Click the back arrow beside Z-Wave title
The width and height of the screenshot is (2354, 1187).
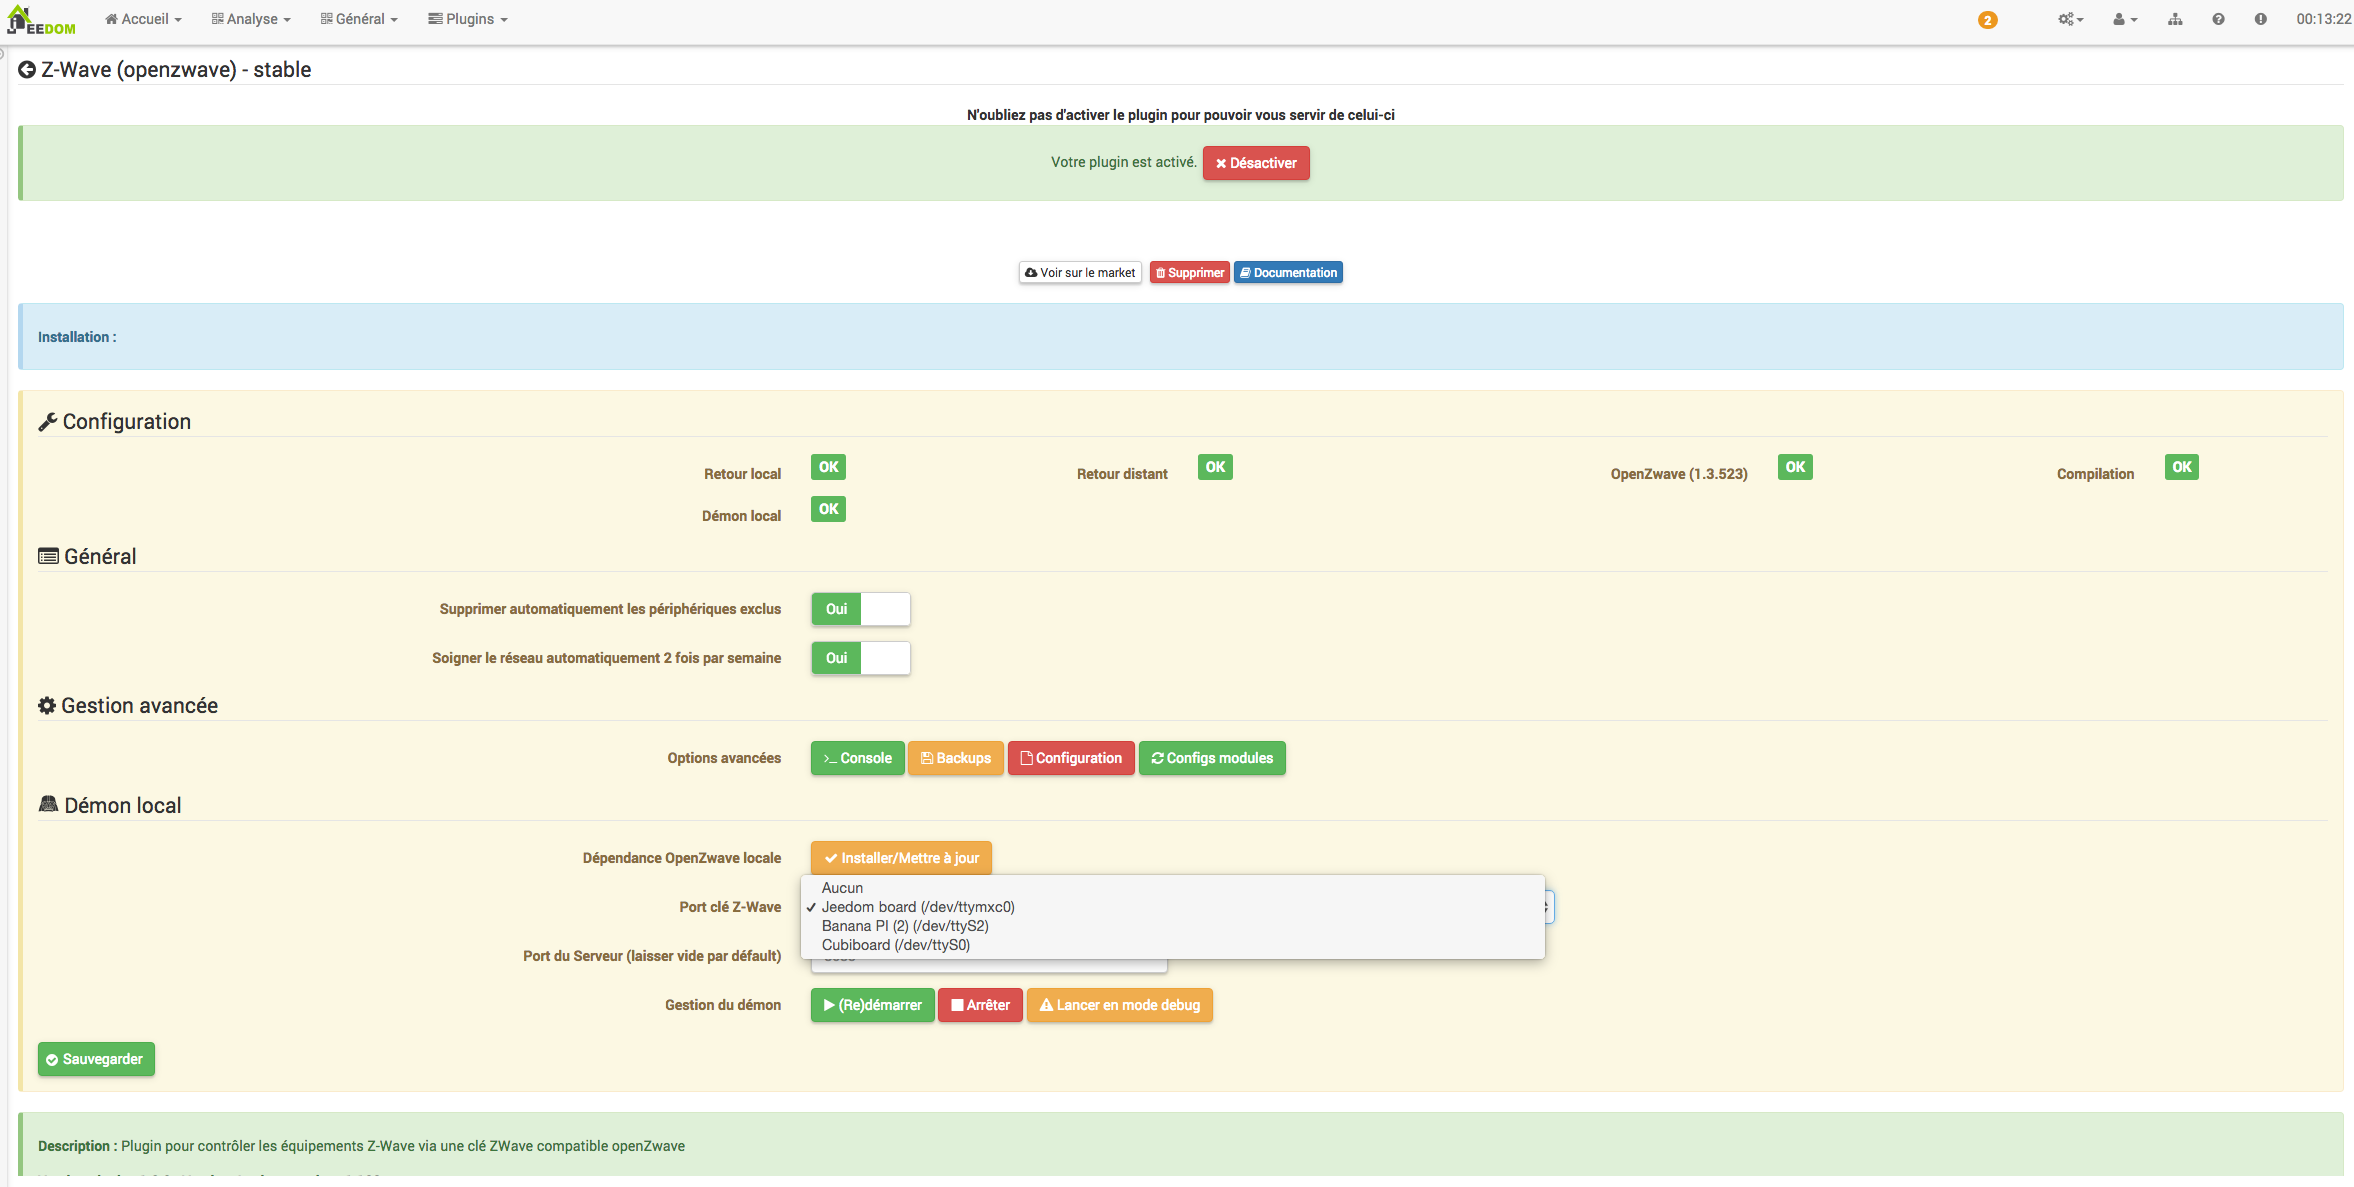pyautogui.click(x=27, y=70)
